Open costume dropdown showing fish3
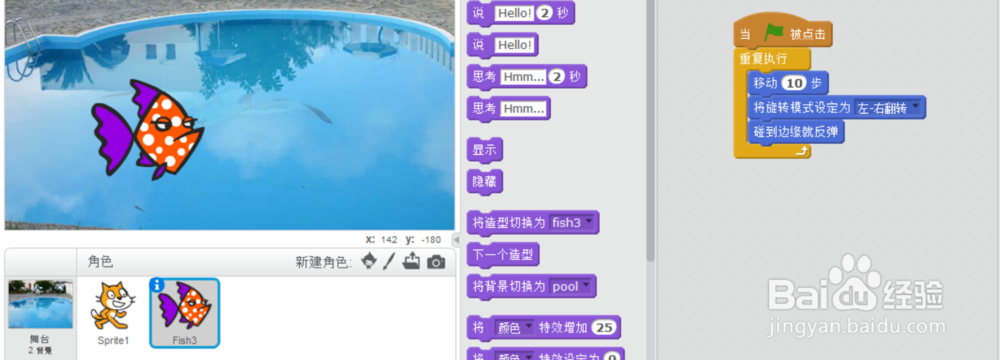Image resolution: width=1000 pixels, height=360 pixels. click(571, 223)
